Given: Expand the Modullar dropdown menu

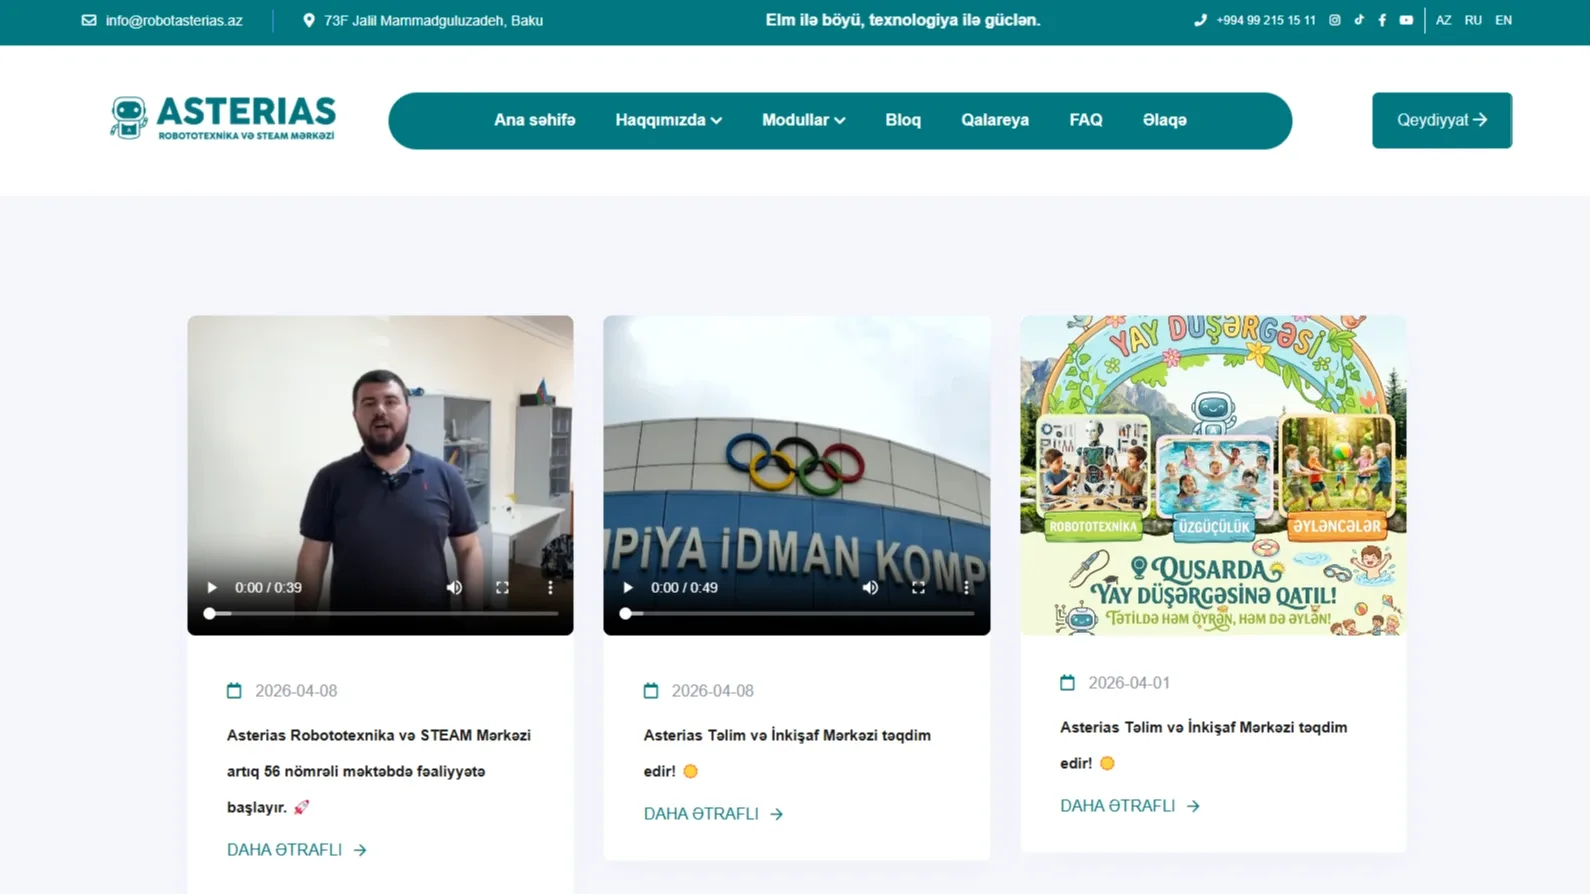Looking at the screenshot, I should tap(803, 120).
